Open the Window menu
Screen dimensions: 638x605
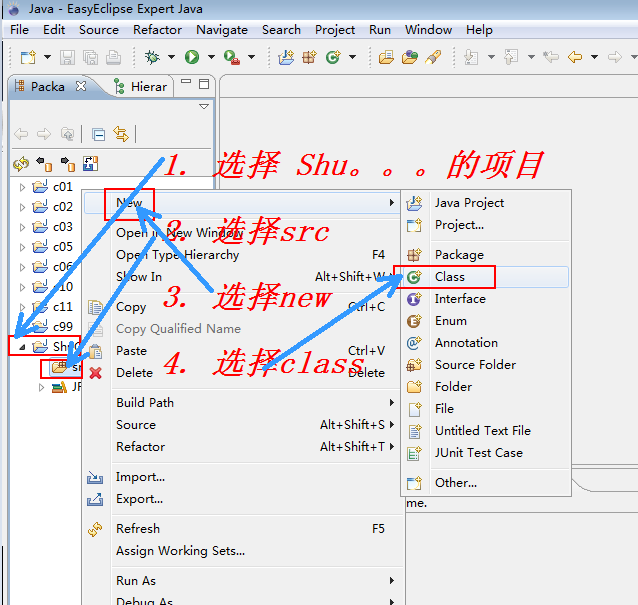[x=428, y=30]
